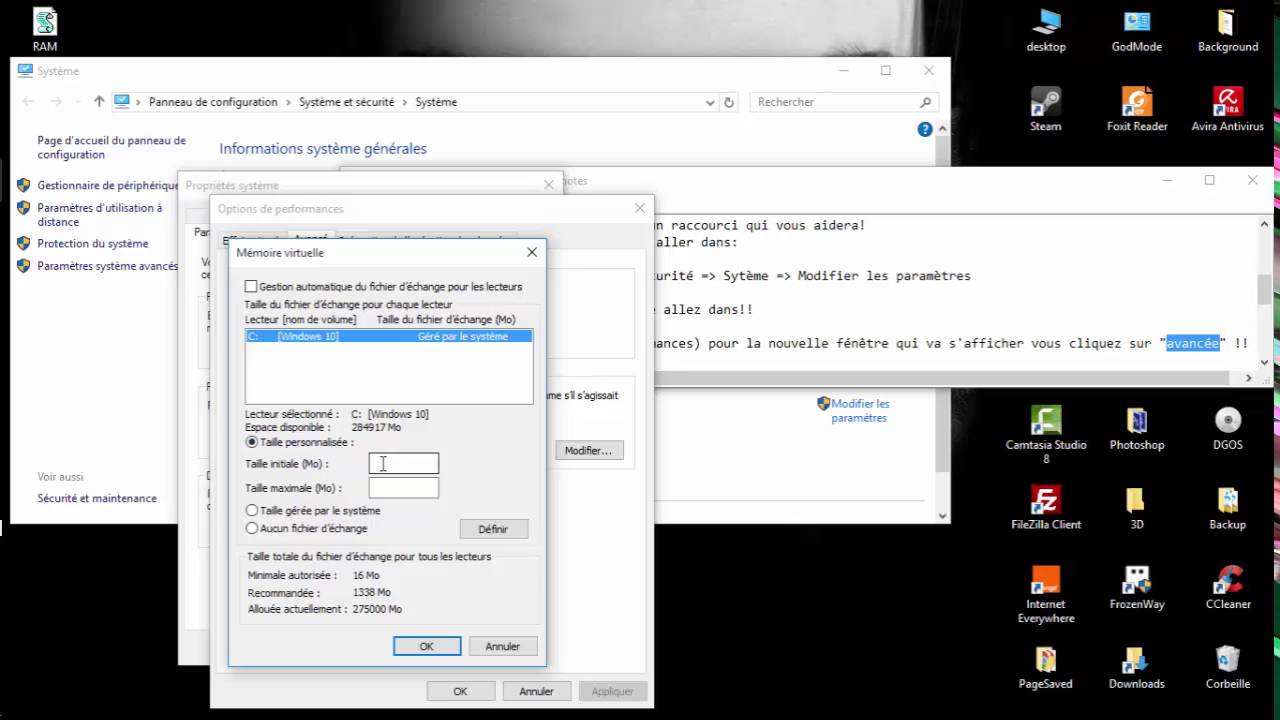Click Page d'accueil du panneau de configuration
Viewport: 1280px width, 720px height.
pyautogui.click(x=111, y=148)
